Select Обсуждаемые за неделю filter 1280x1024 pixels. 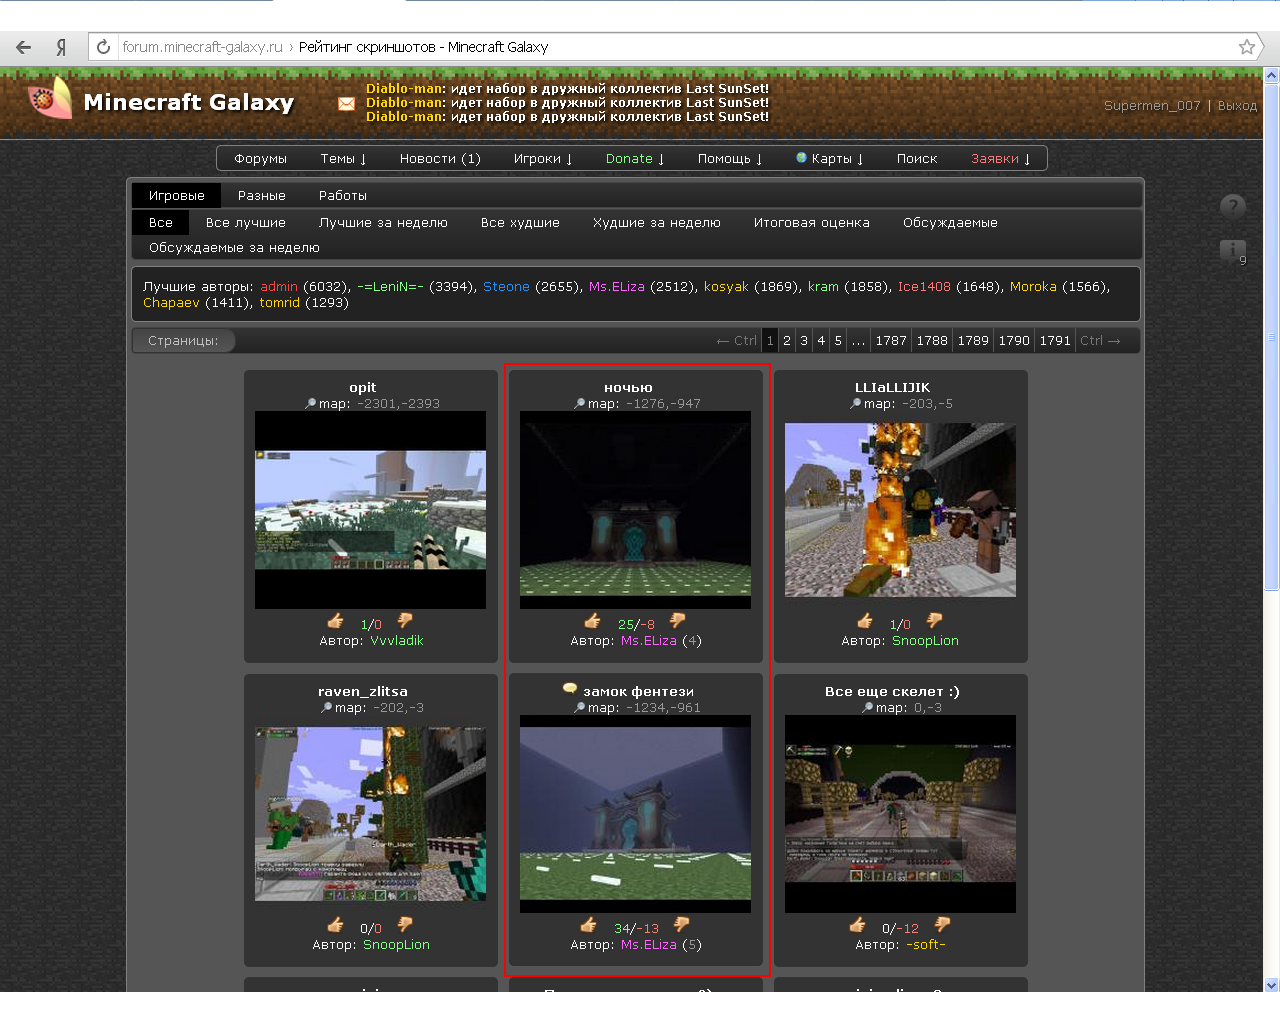(234, 248)
